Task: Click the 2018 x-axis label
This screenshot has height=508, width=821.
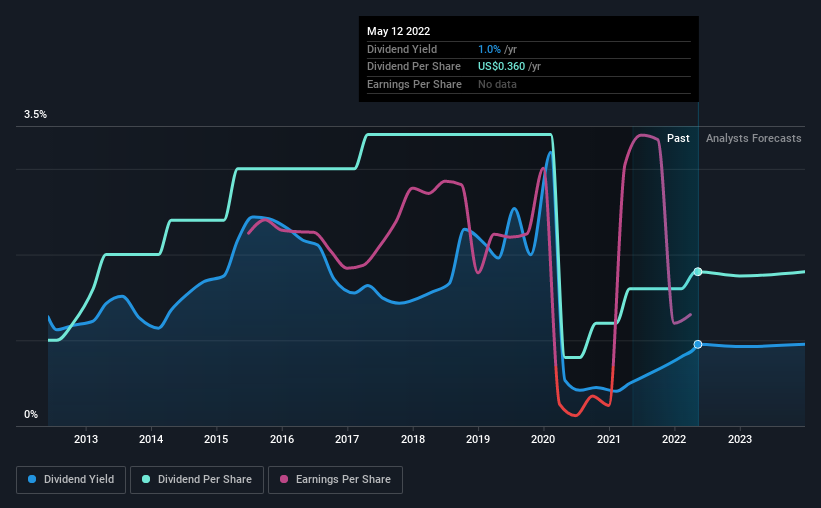Action: [x=413, y=439]
